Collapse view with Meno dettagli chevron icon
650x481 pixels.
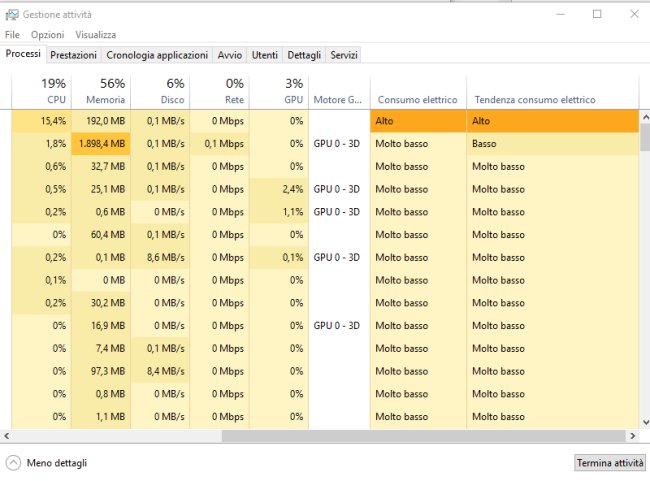[13, 463]
